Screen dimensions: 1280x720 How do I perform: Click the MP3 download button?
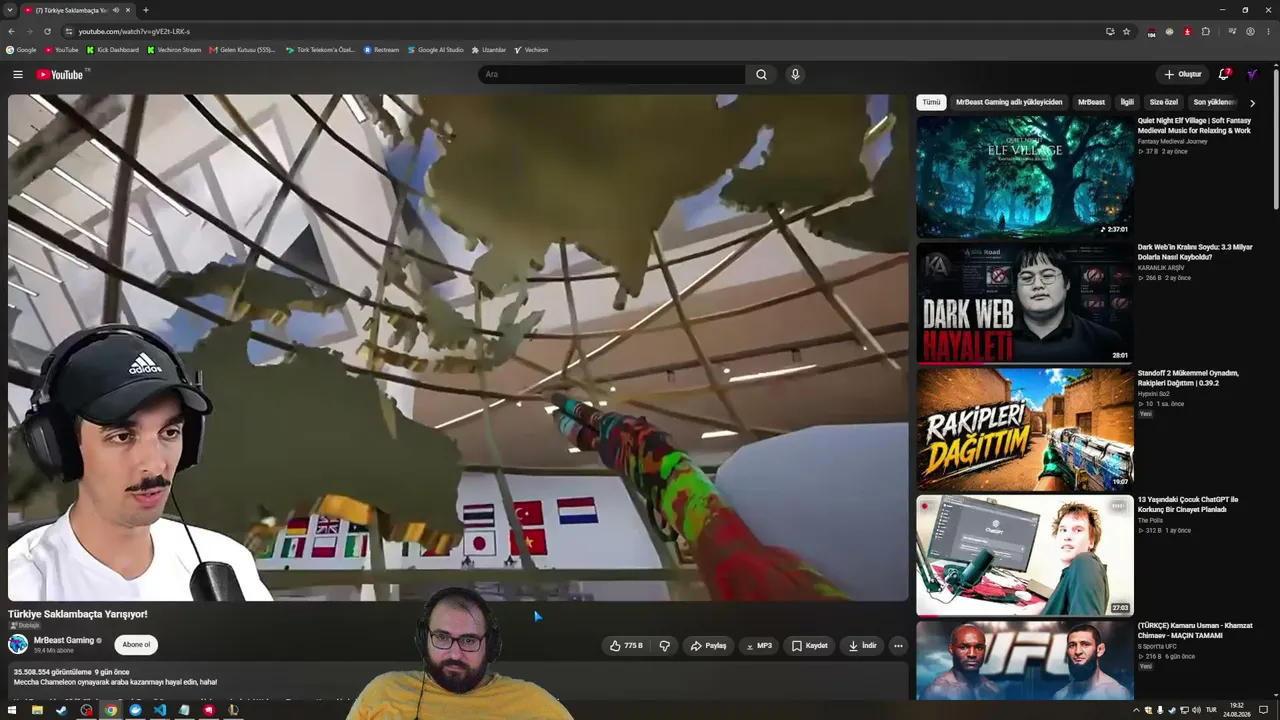[x=759, y=646]
